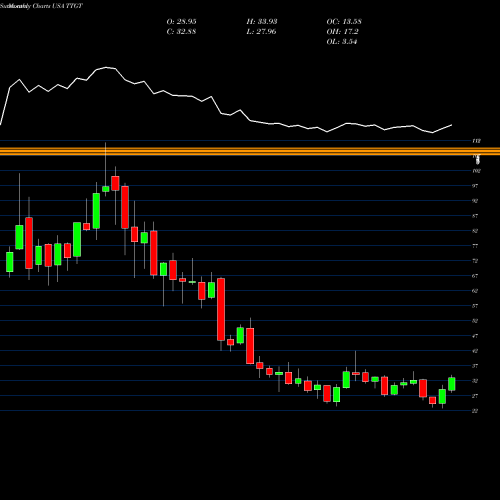Click the 67 price axis label
The image size is (500, 500).
tap(475, 276)
